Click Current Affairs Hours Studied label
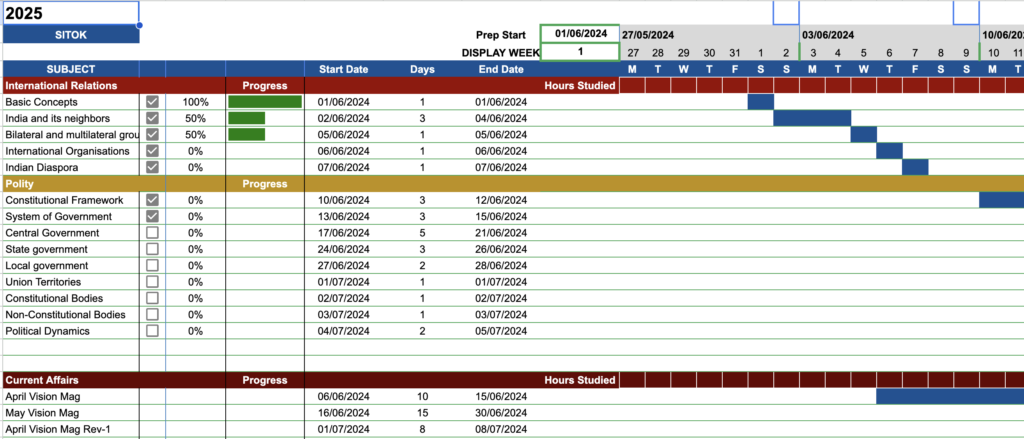1024x439 pixels. coord(580,380)
